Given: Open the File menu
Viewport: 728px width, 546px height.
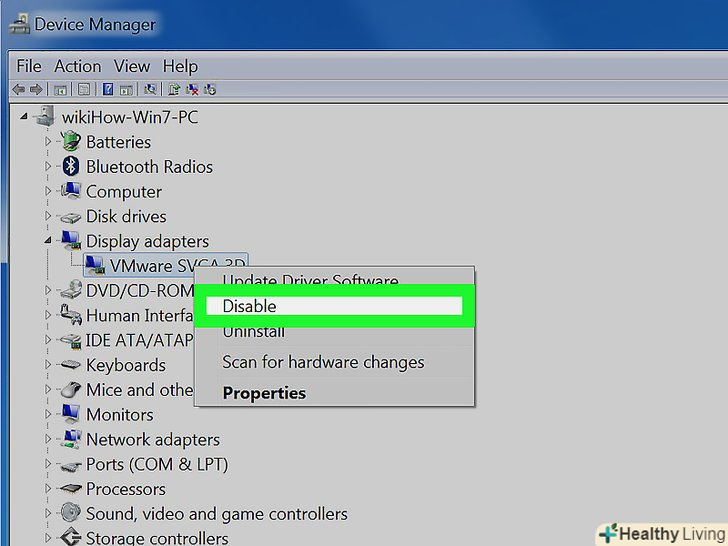Looking at the screenshot, I should tap(29, 66).
